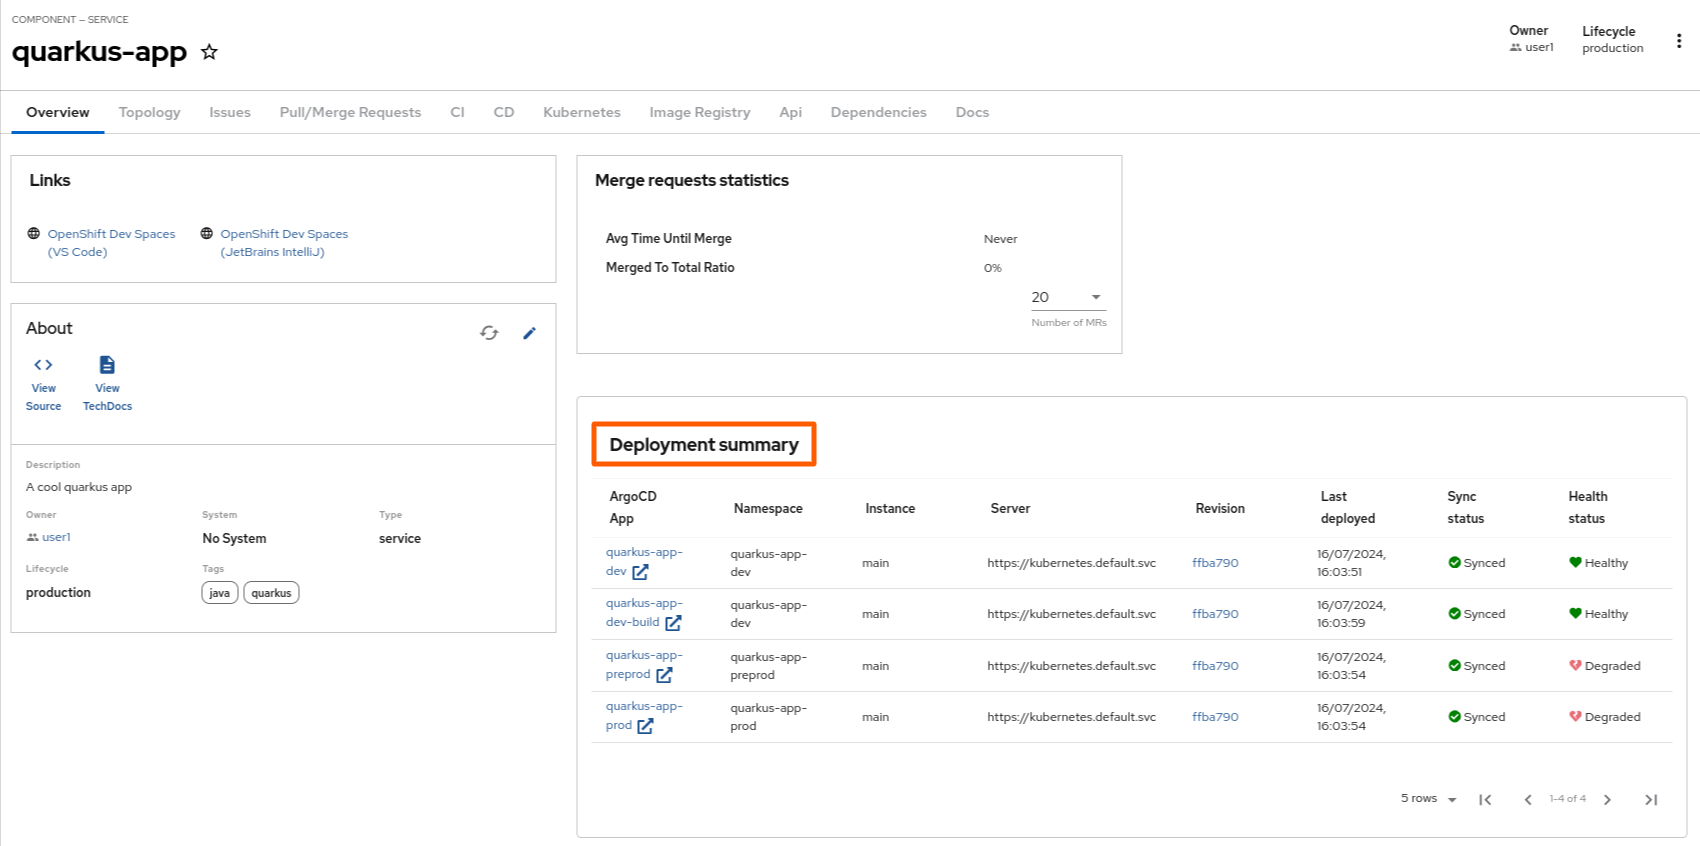Open View Source code icon
Image resolution: width=1700 pixels, height=846 pixels.
click(x=43, y=365)
